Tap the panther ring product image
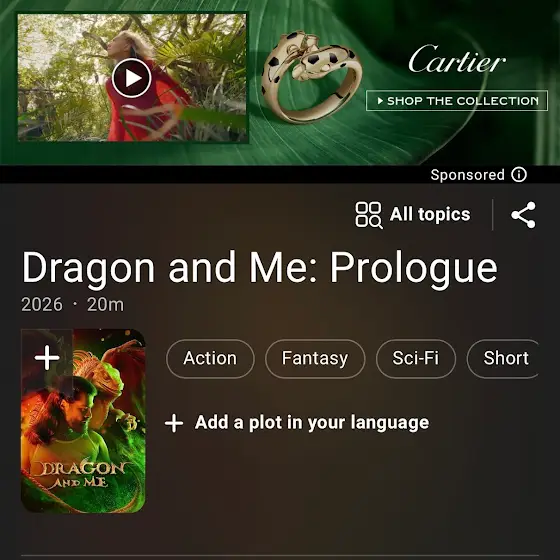The width and height of the screenshot is (560, 560). 309,76
